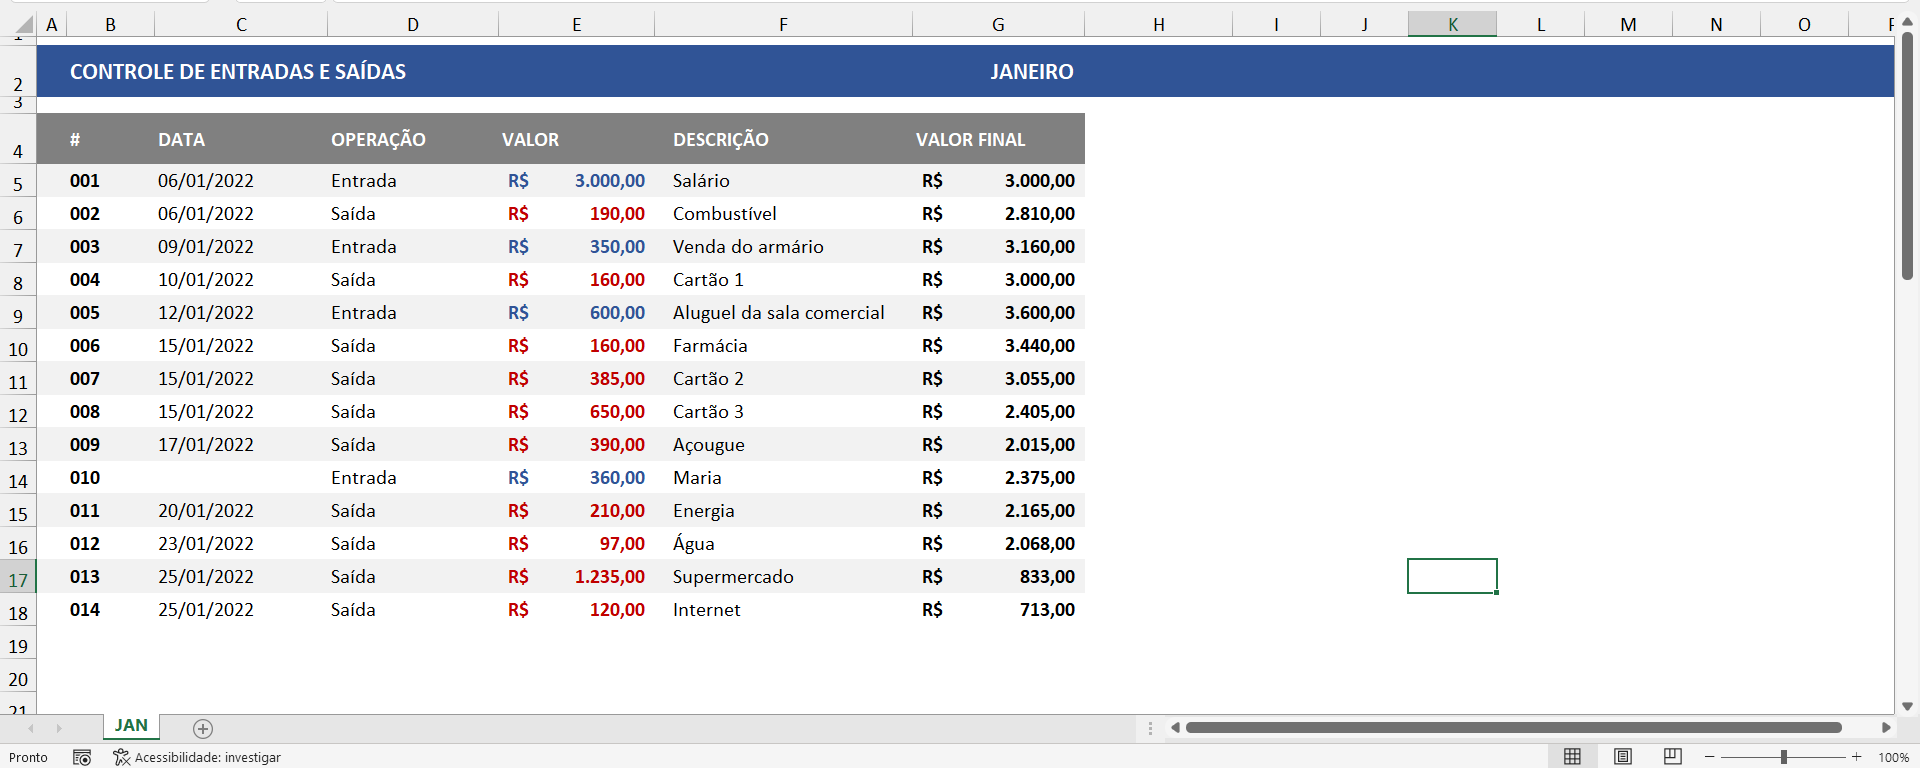Click the Internet description cell
The image size is (1920, 768).
(783, 609)
